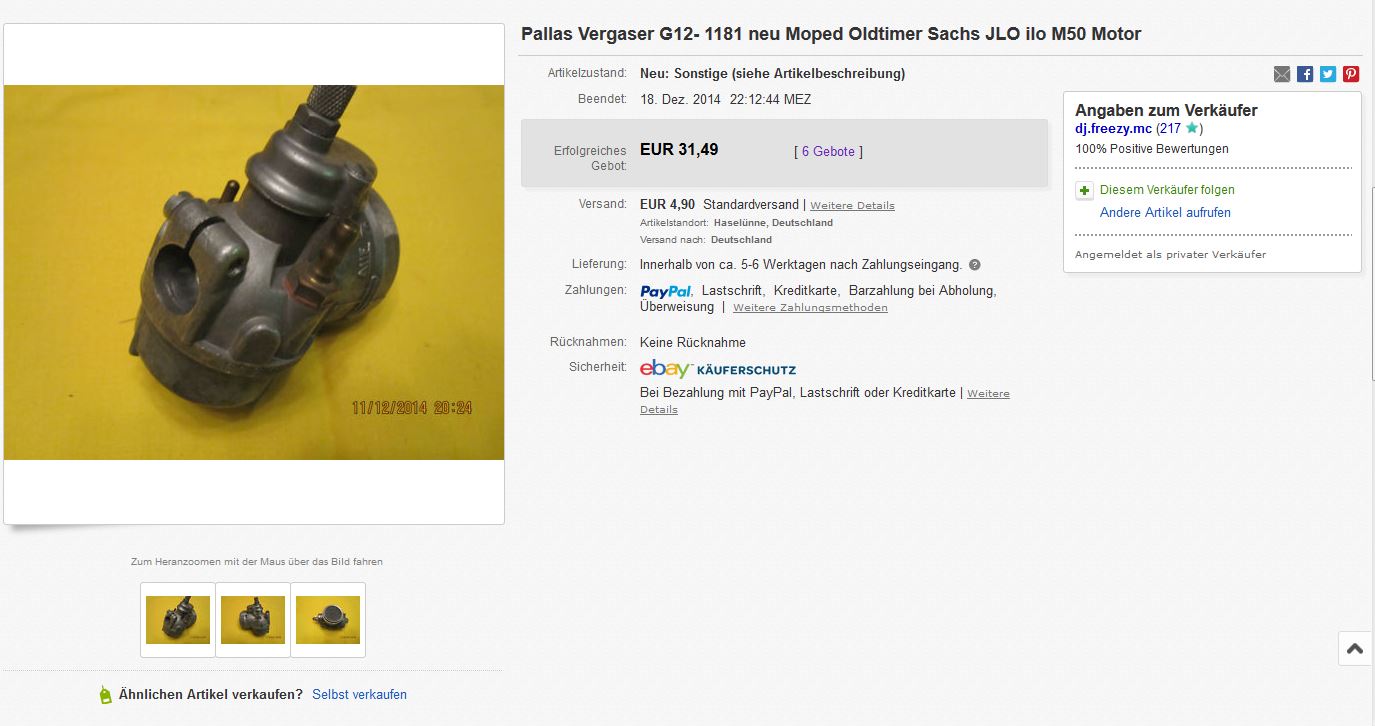Click the scroll-to-top arrow button
1375x726 pixels.
(1355, 649)
